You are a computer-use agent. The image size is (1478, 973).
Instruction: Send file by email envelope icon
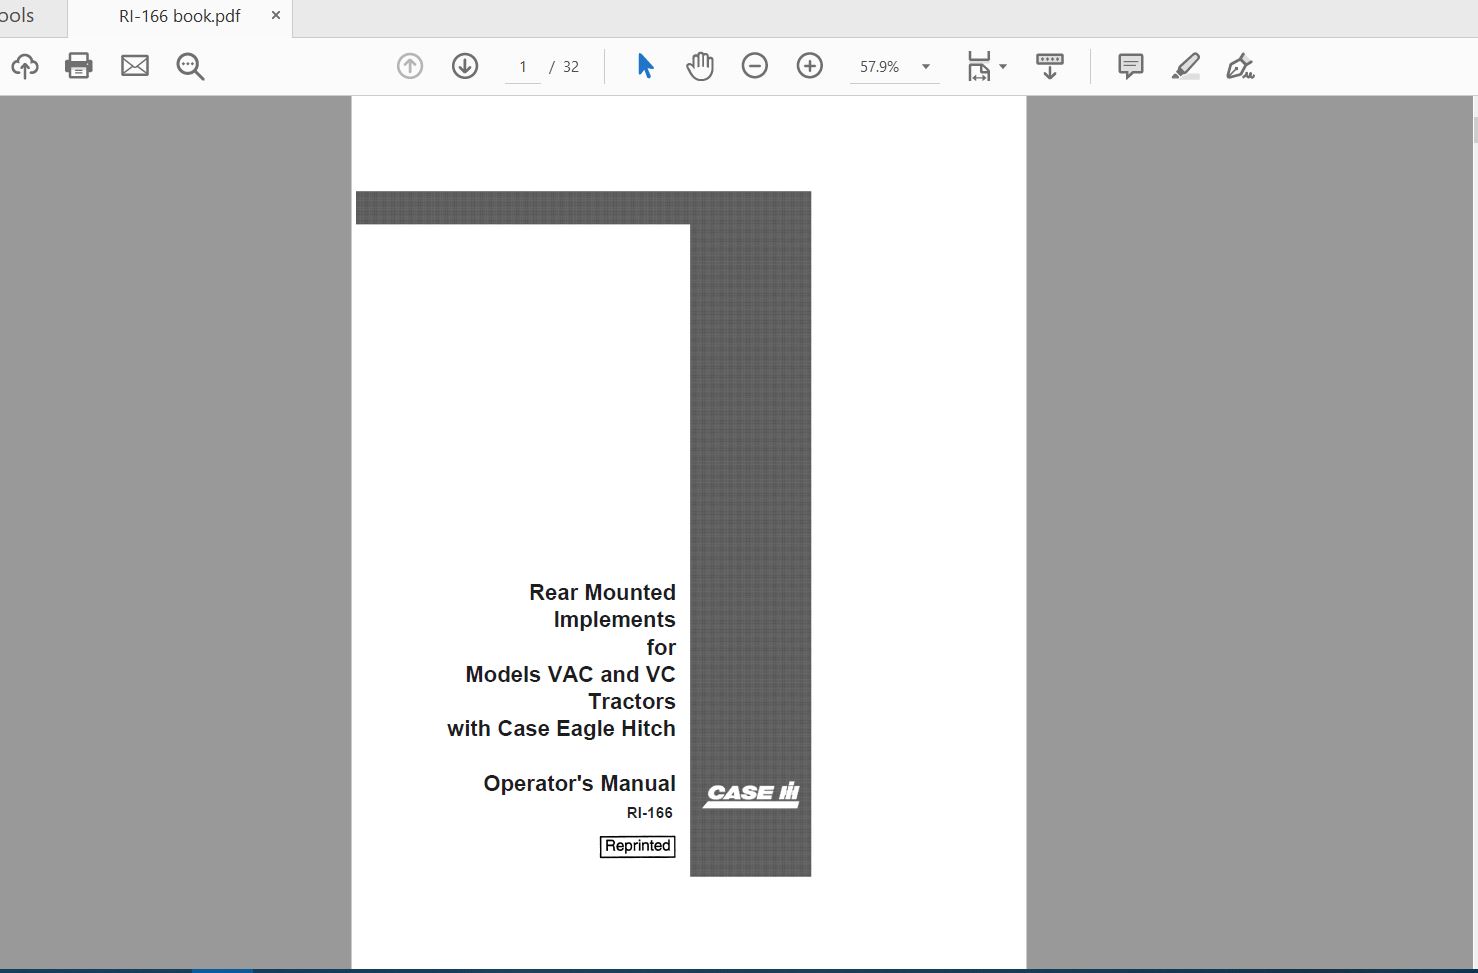135,66
